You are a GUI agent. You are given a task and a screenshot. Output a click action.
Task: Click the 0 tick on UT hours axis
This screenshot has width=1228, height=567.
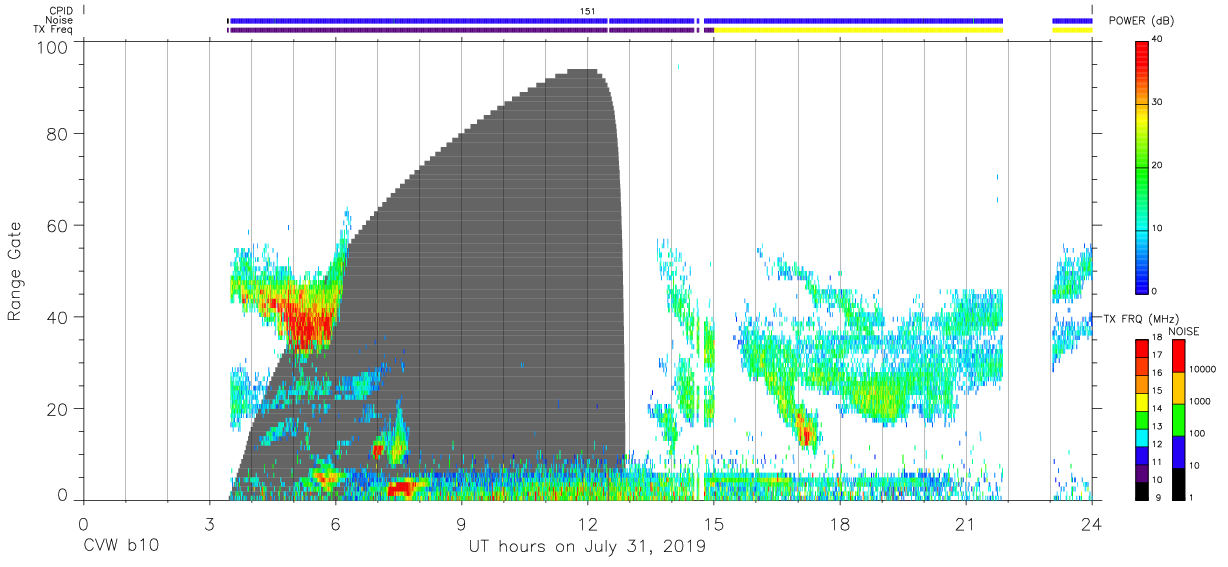coord(83,522)
